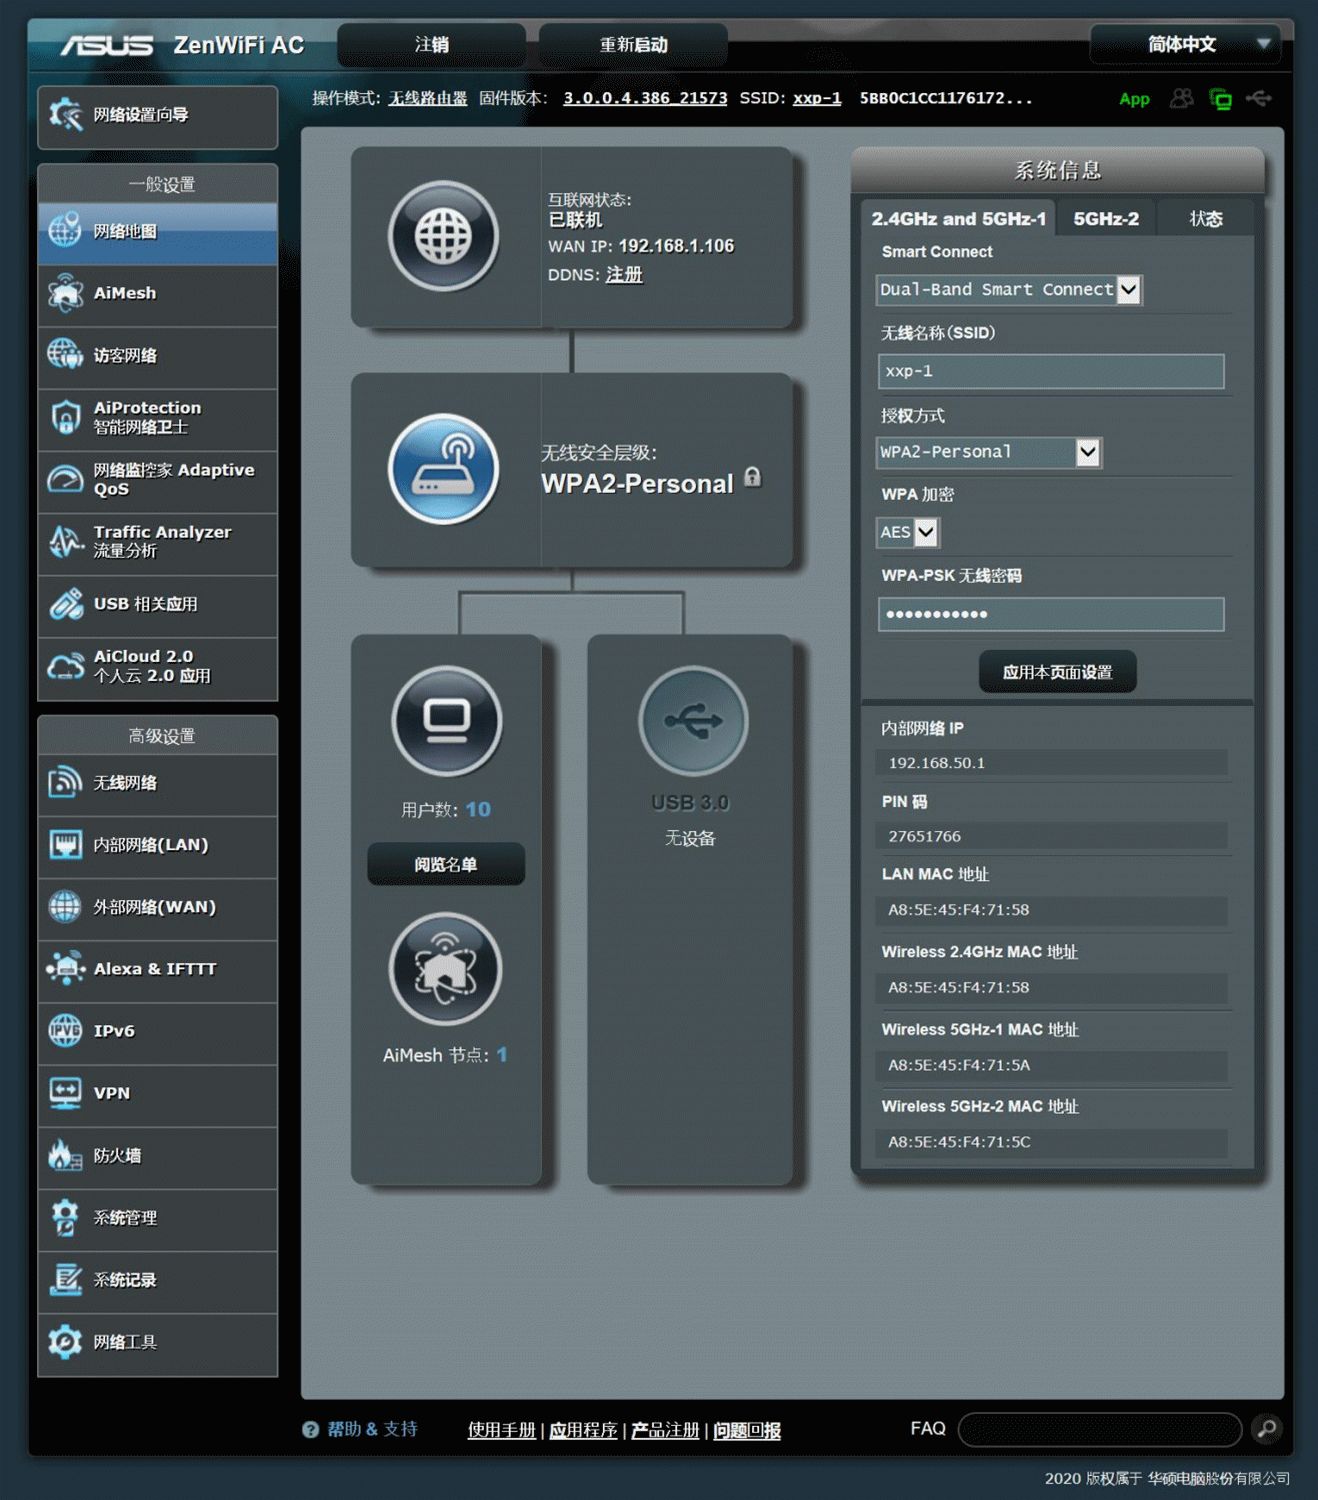
Task: Click the 无线名称(SSID) input field
Action: [x=1051, y=371]
